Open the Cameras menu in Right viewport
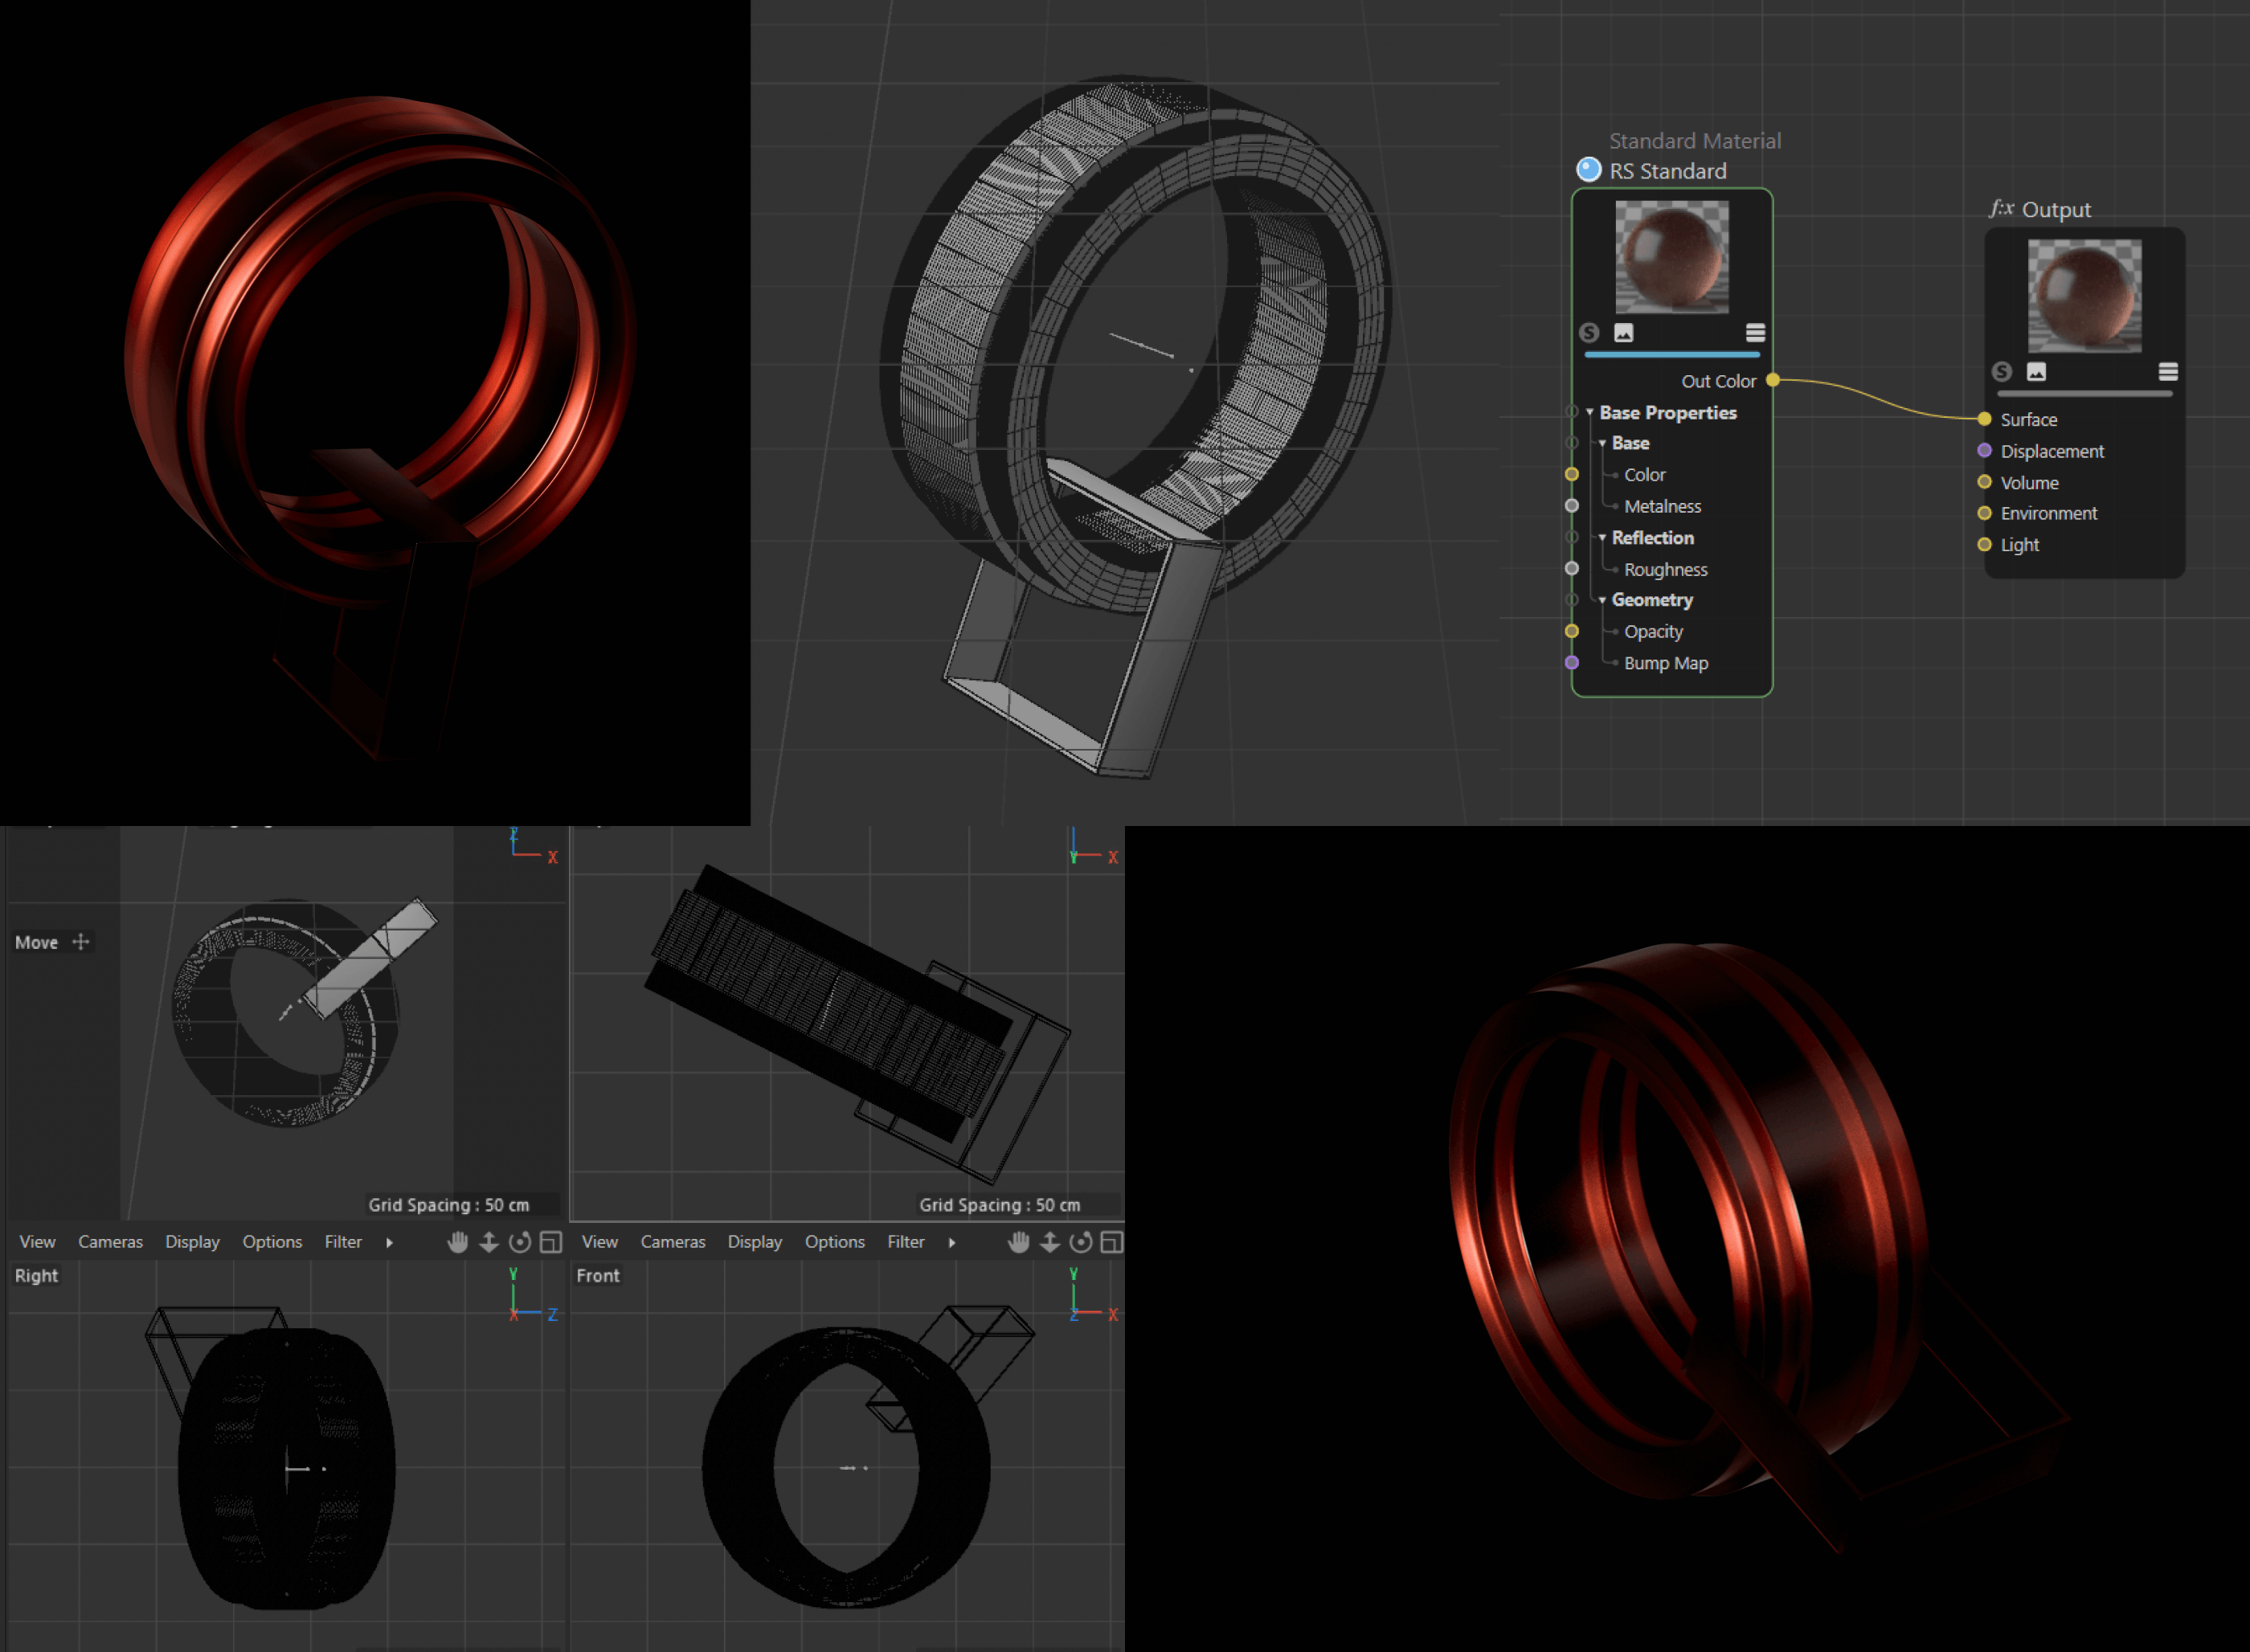Screen dimensions: 2250x1652 (x=110, y=1242)
